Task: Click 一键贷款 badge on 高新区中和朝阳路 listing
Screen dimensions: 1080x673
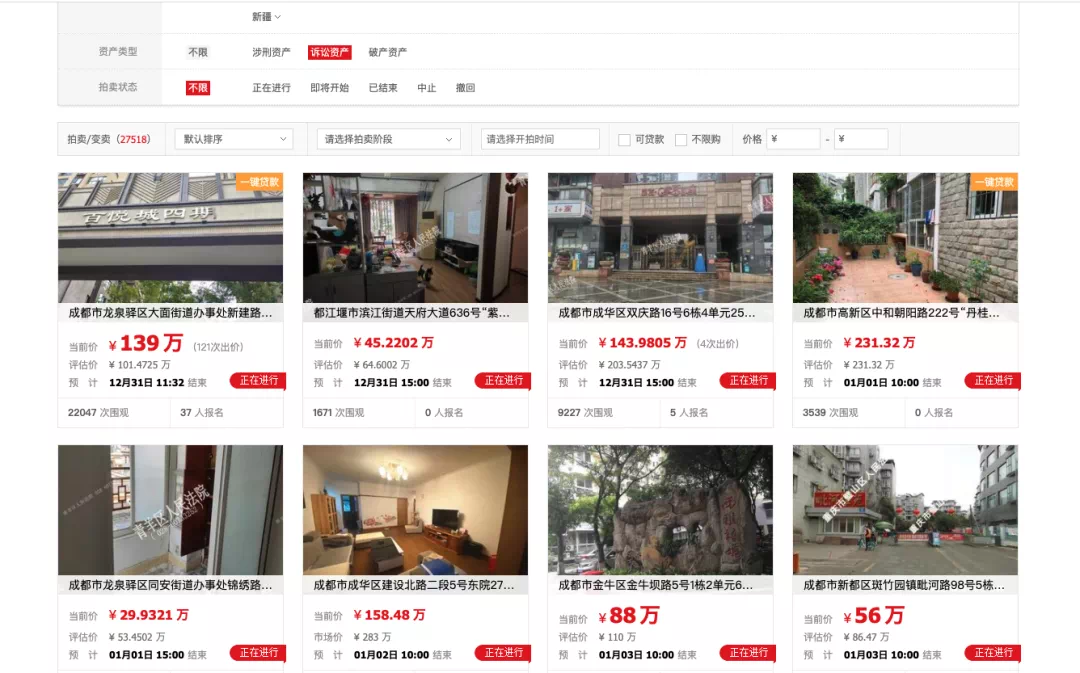Action: point(995,182)
